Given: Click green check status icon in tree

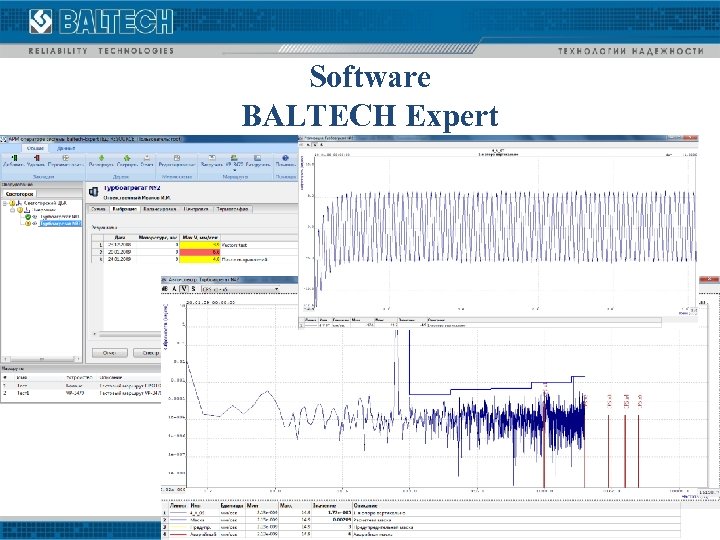Looking at the screenshot, I should tap(28, 217).
